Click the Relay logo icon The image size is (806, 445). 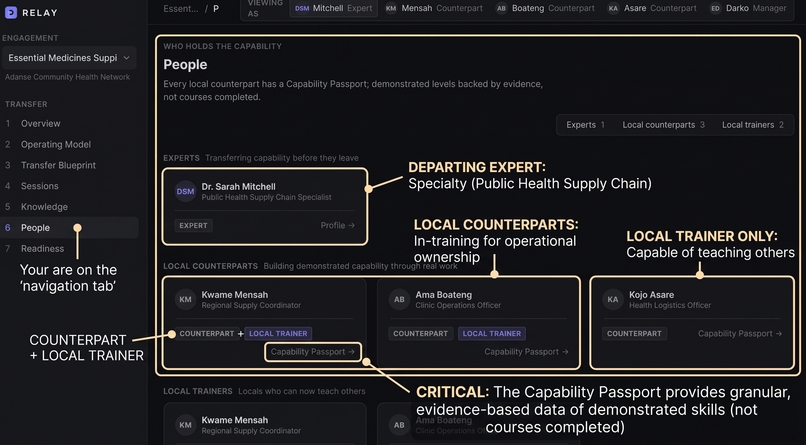(11, 12)
